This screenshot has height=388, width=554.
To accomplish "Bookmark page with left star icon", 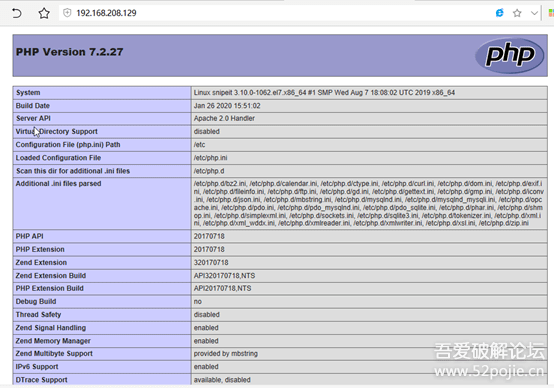I will click(x=44, y=13).
